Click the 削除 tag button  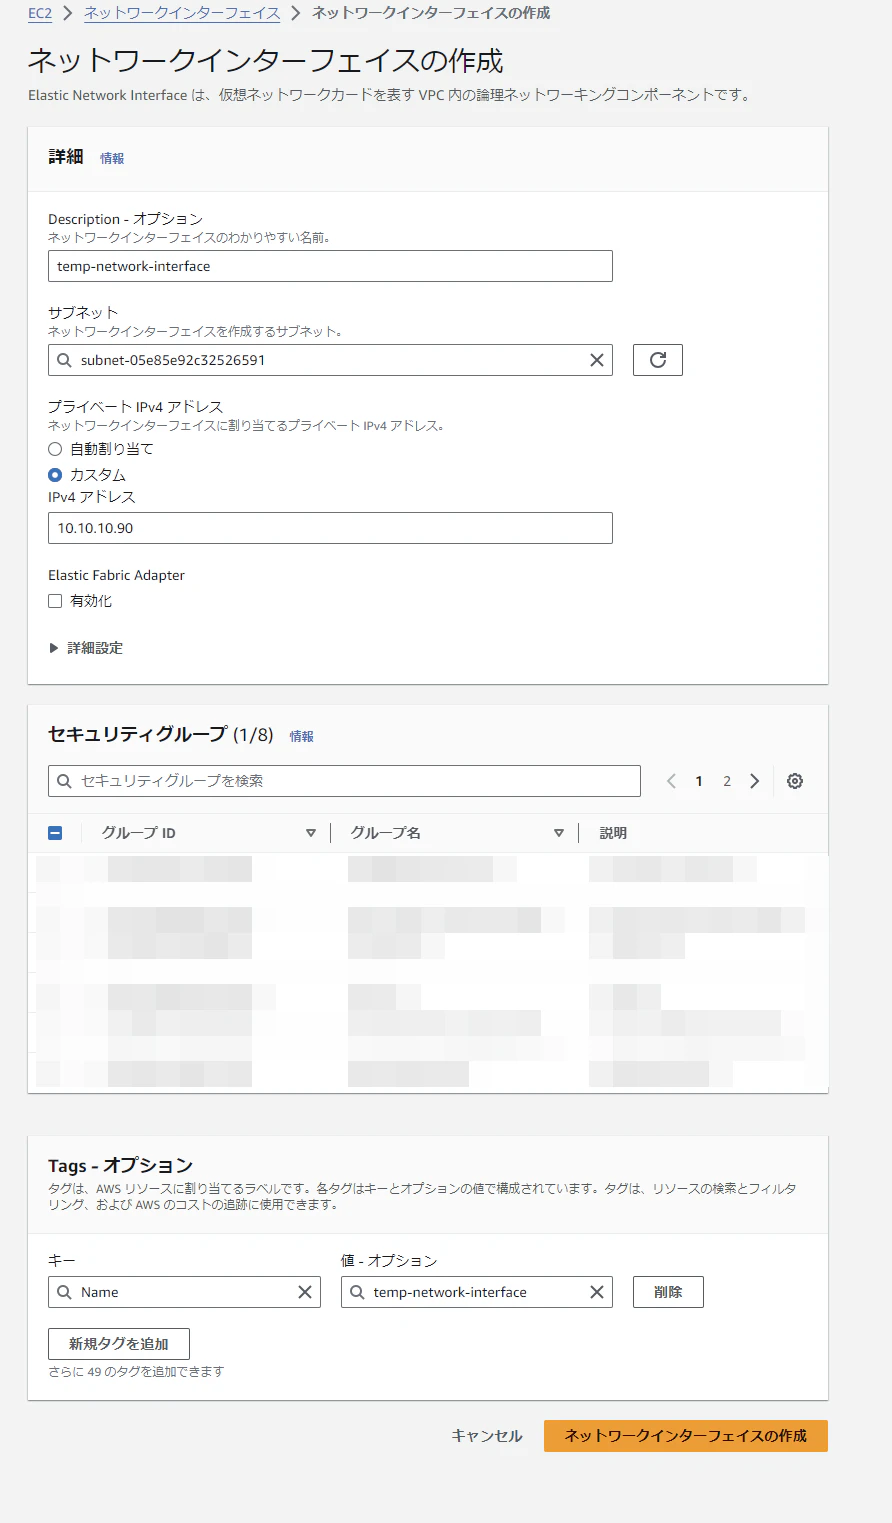coord(668,1292)
